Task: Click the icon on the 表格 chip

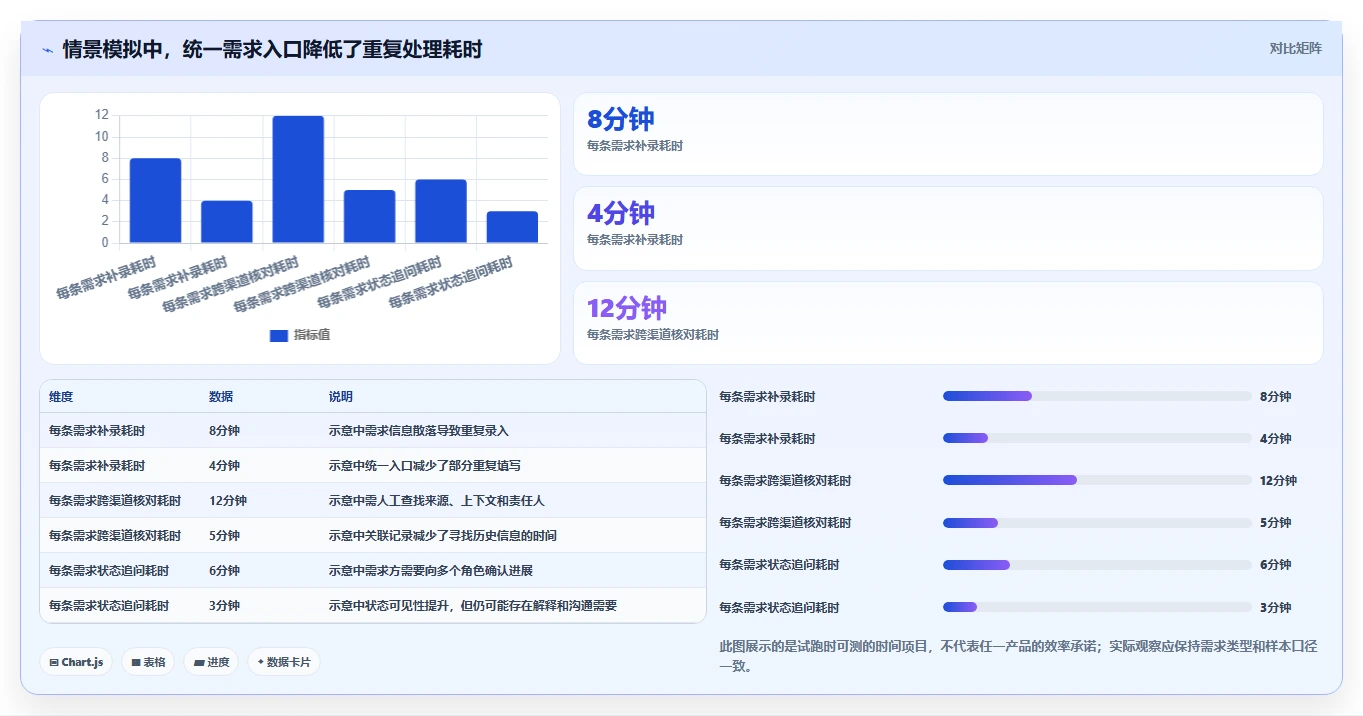Action: pos(136,662)
